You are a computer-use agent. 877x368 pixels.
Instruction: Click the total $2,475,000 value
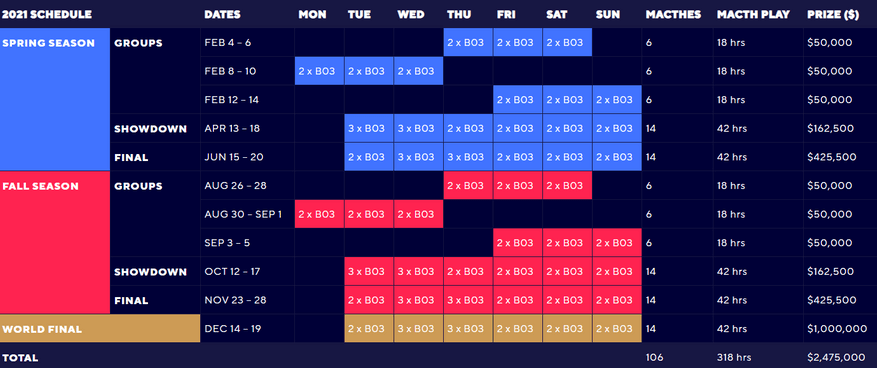click(x=836, y=357)
